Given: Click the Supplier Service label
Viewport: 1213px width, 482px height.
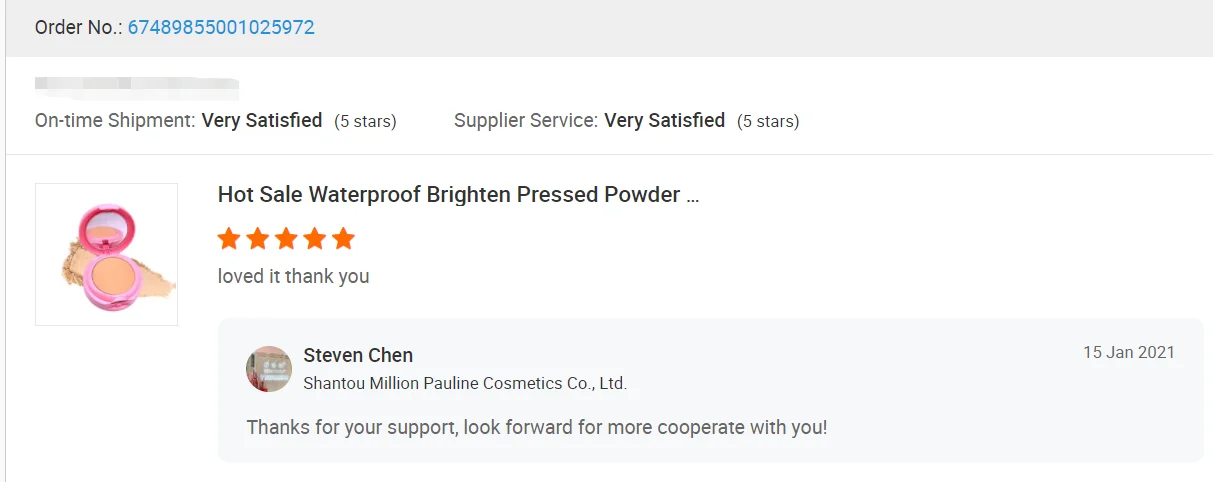Looking at the screenshot, I should (525, 121).
